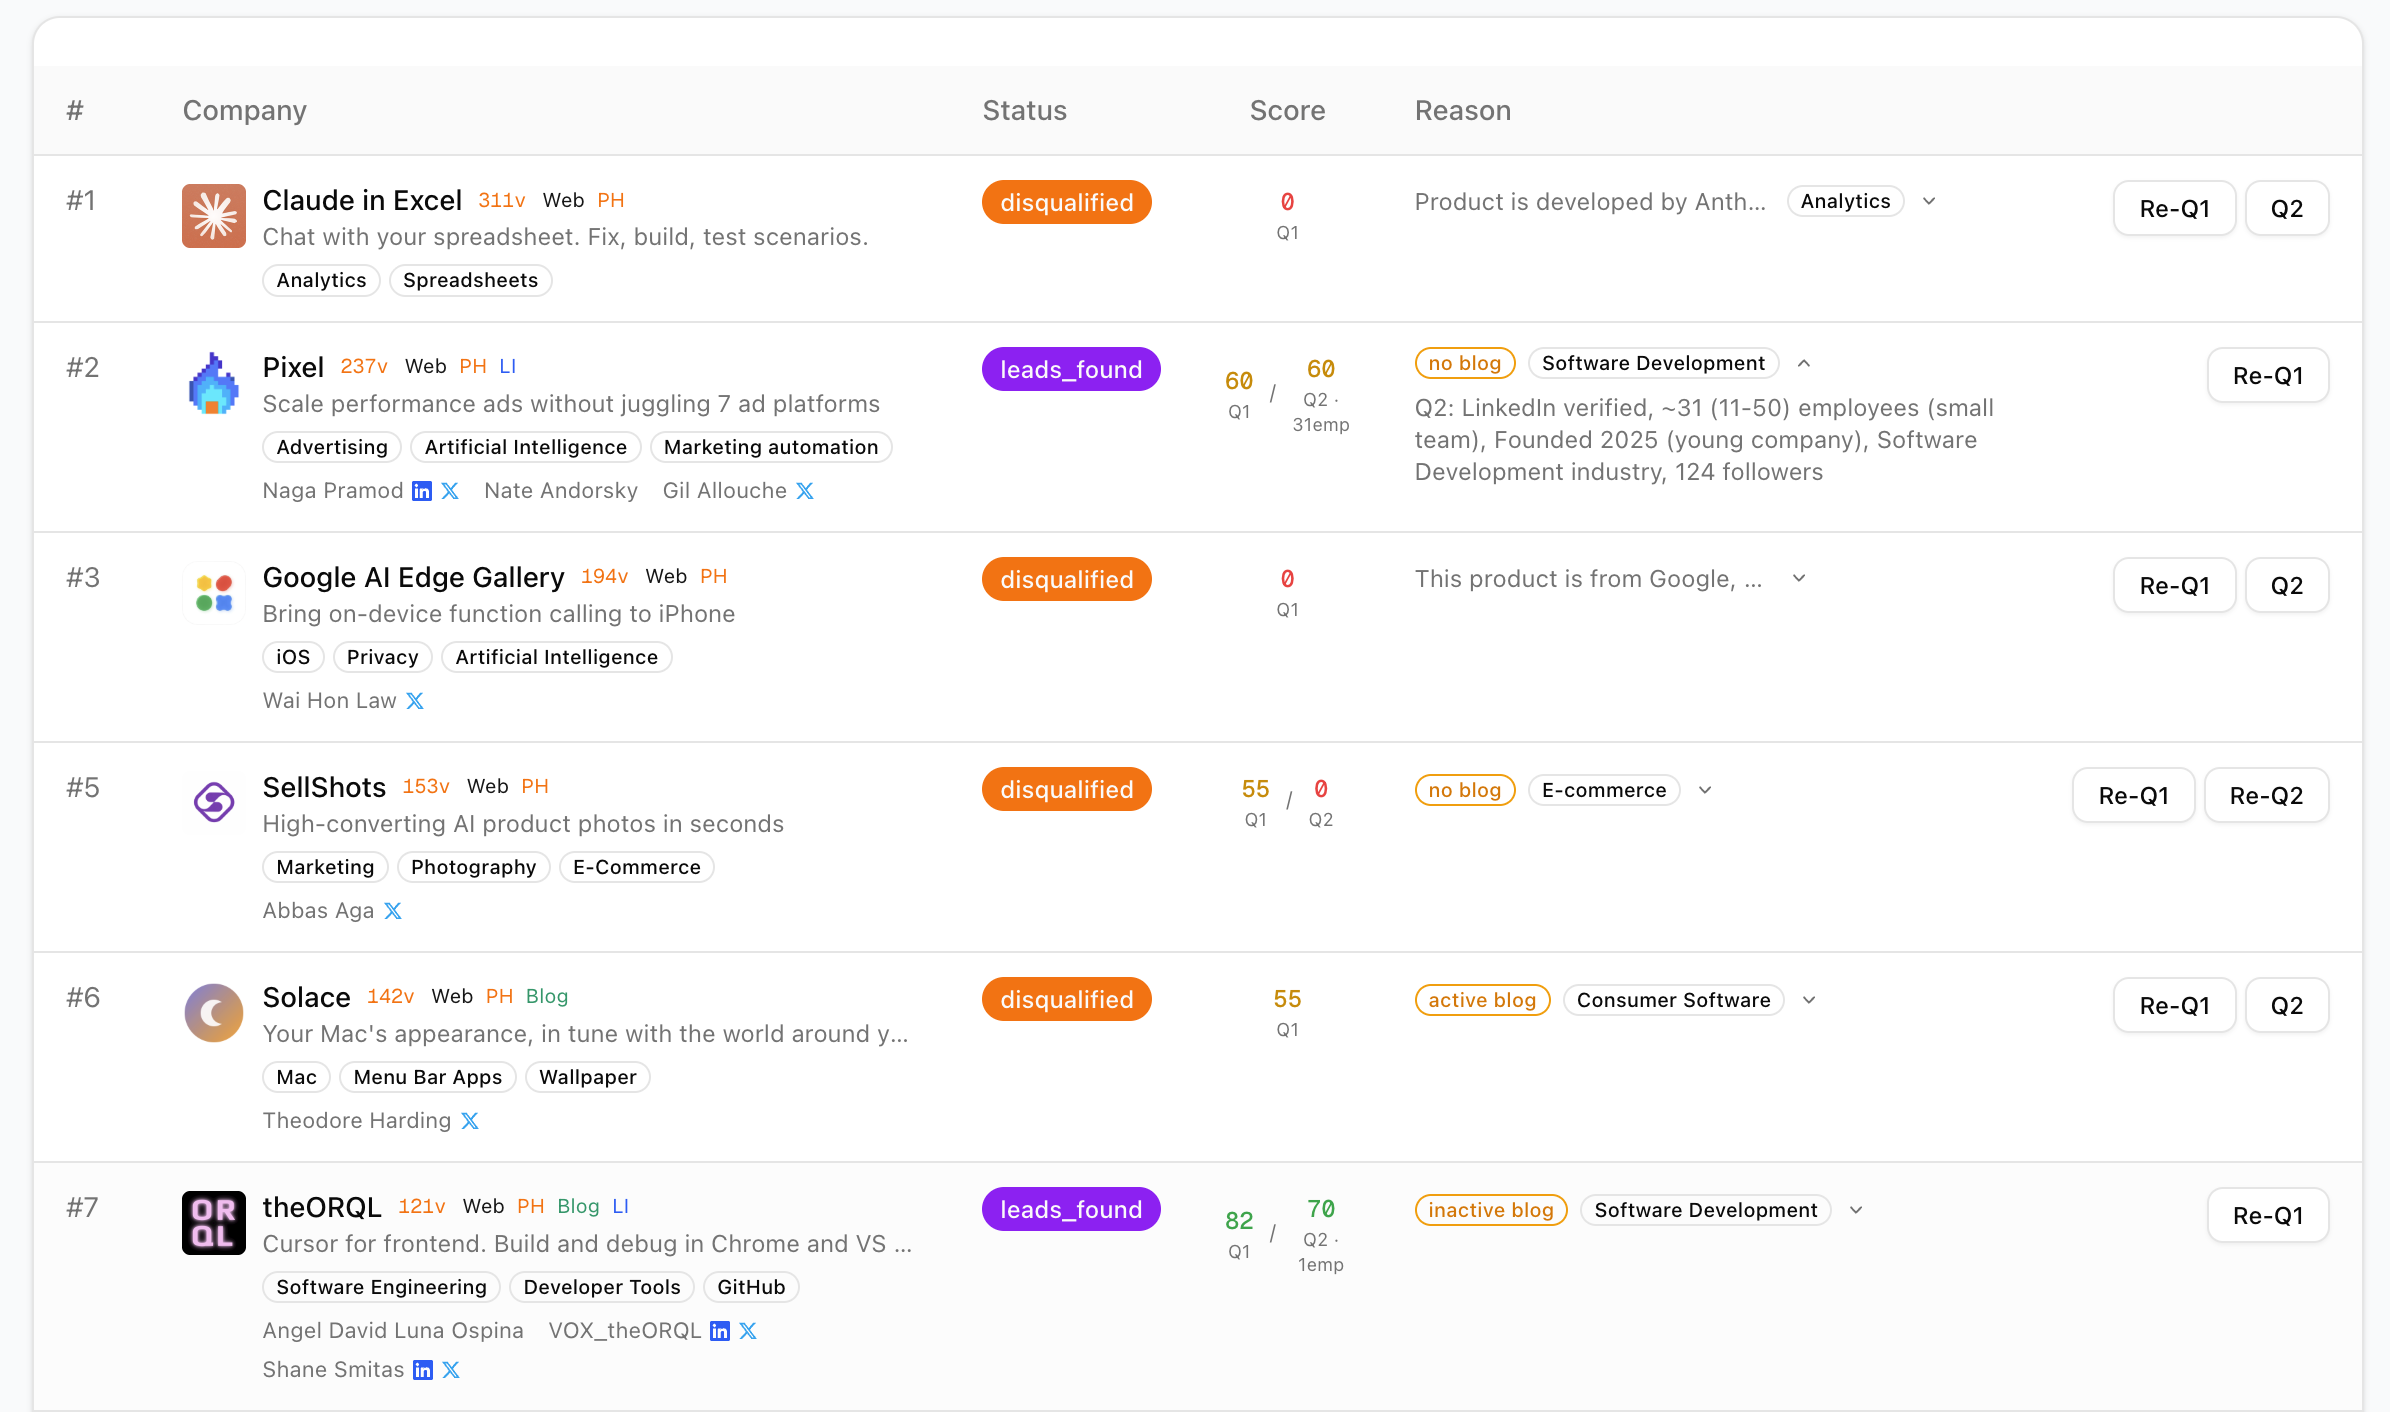Screen dimensions: 2390x1412
Task: Open Google AI Edge Gallery logo
Action: pyautogui.click(x=213, y=592)
